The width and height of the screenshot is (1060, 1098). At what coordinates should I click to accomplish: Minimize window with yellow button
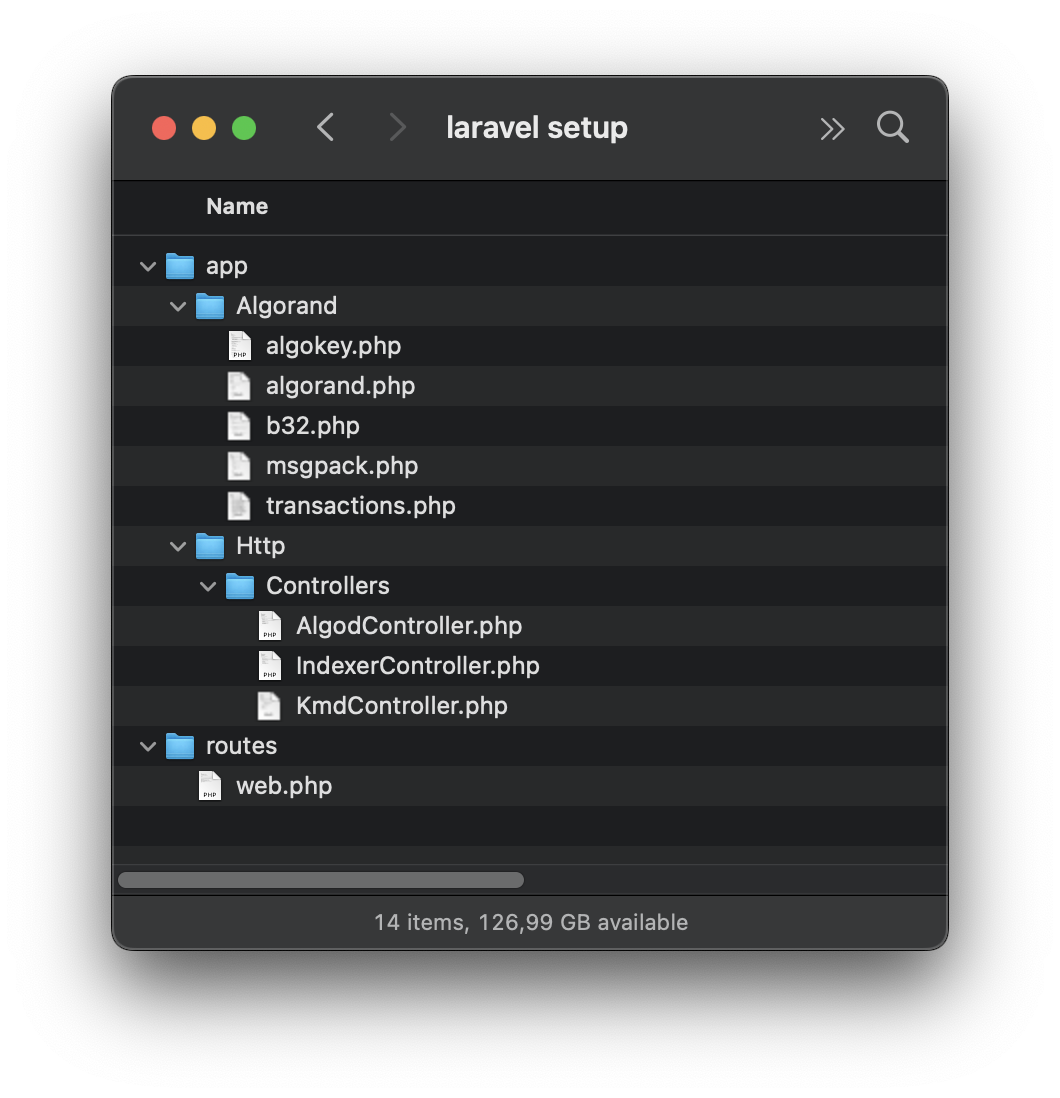204,128
